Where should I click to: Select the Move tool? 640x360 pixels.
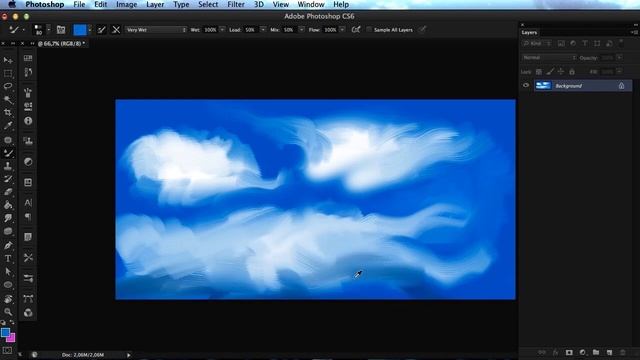point(8,60)
